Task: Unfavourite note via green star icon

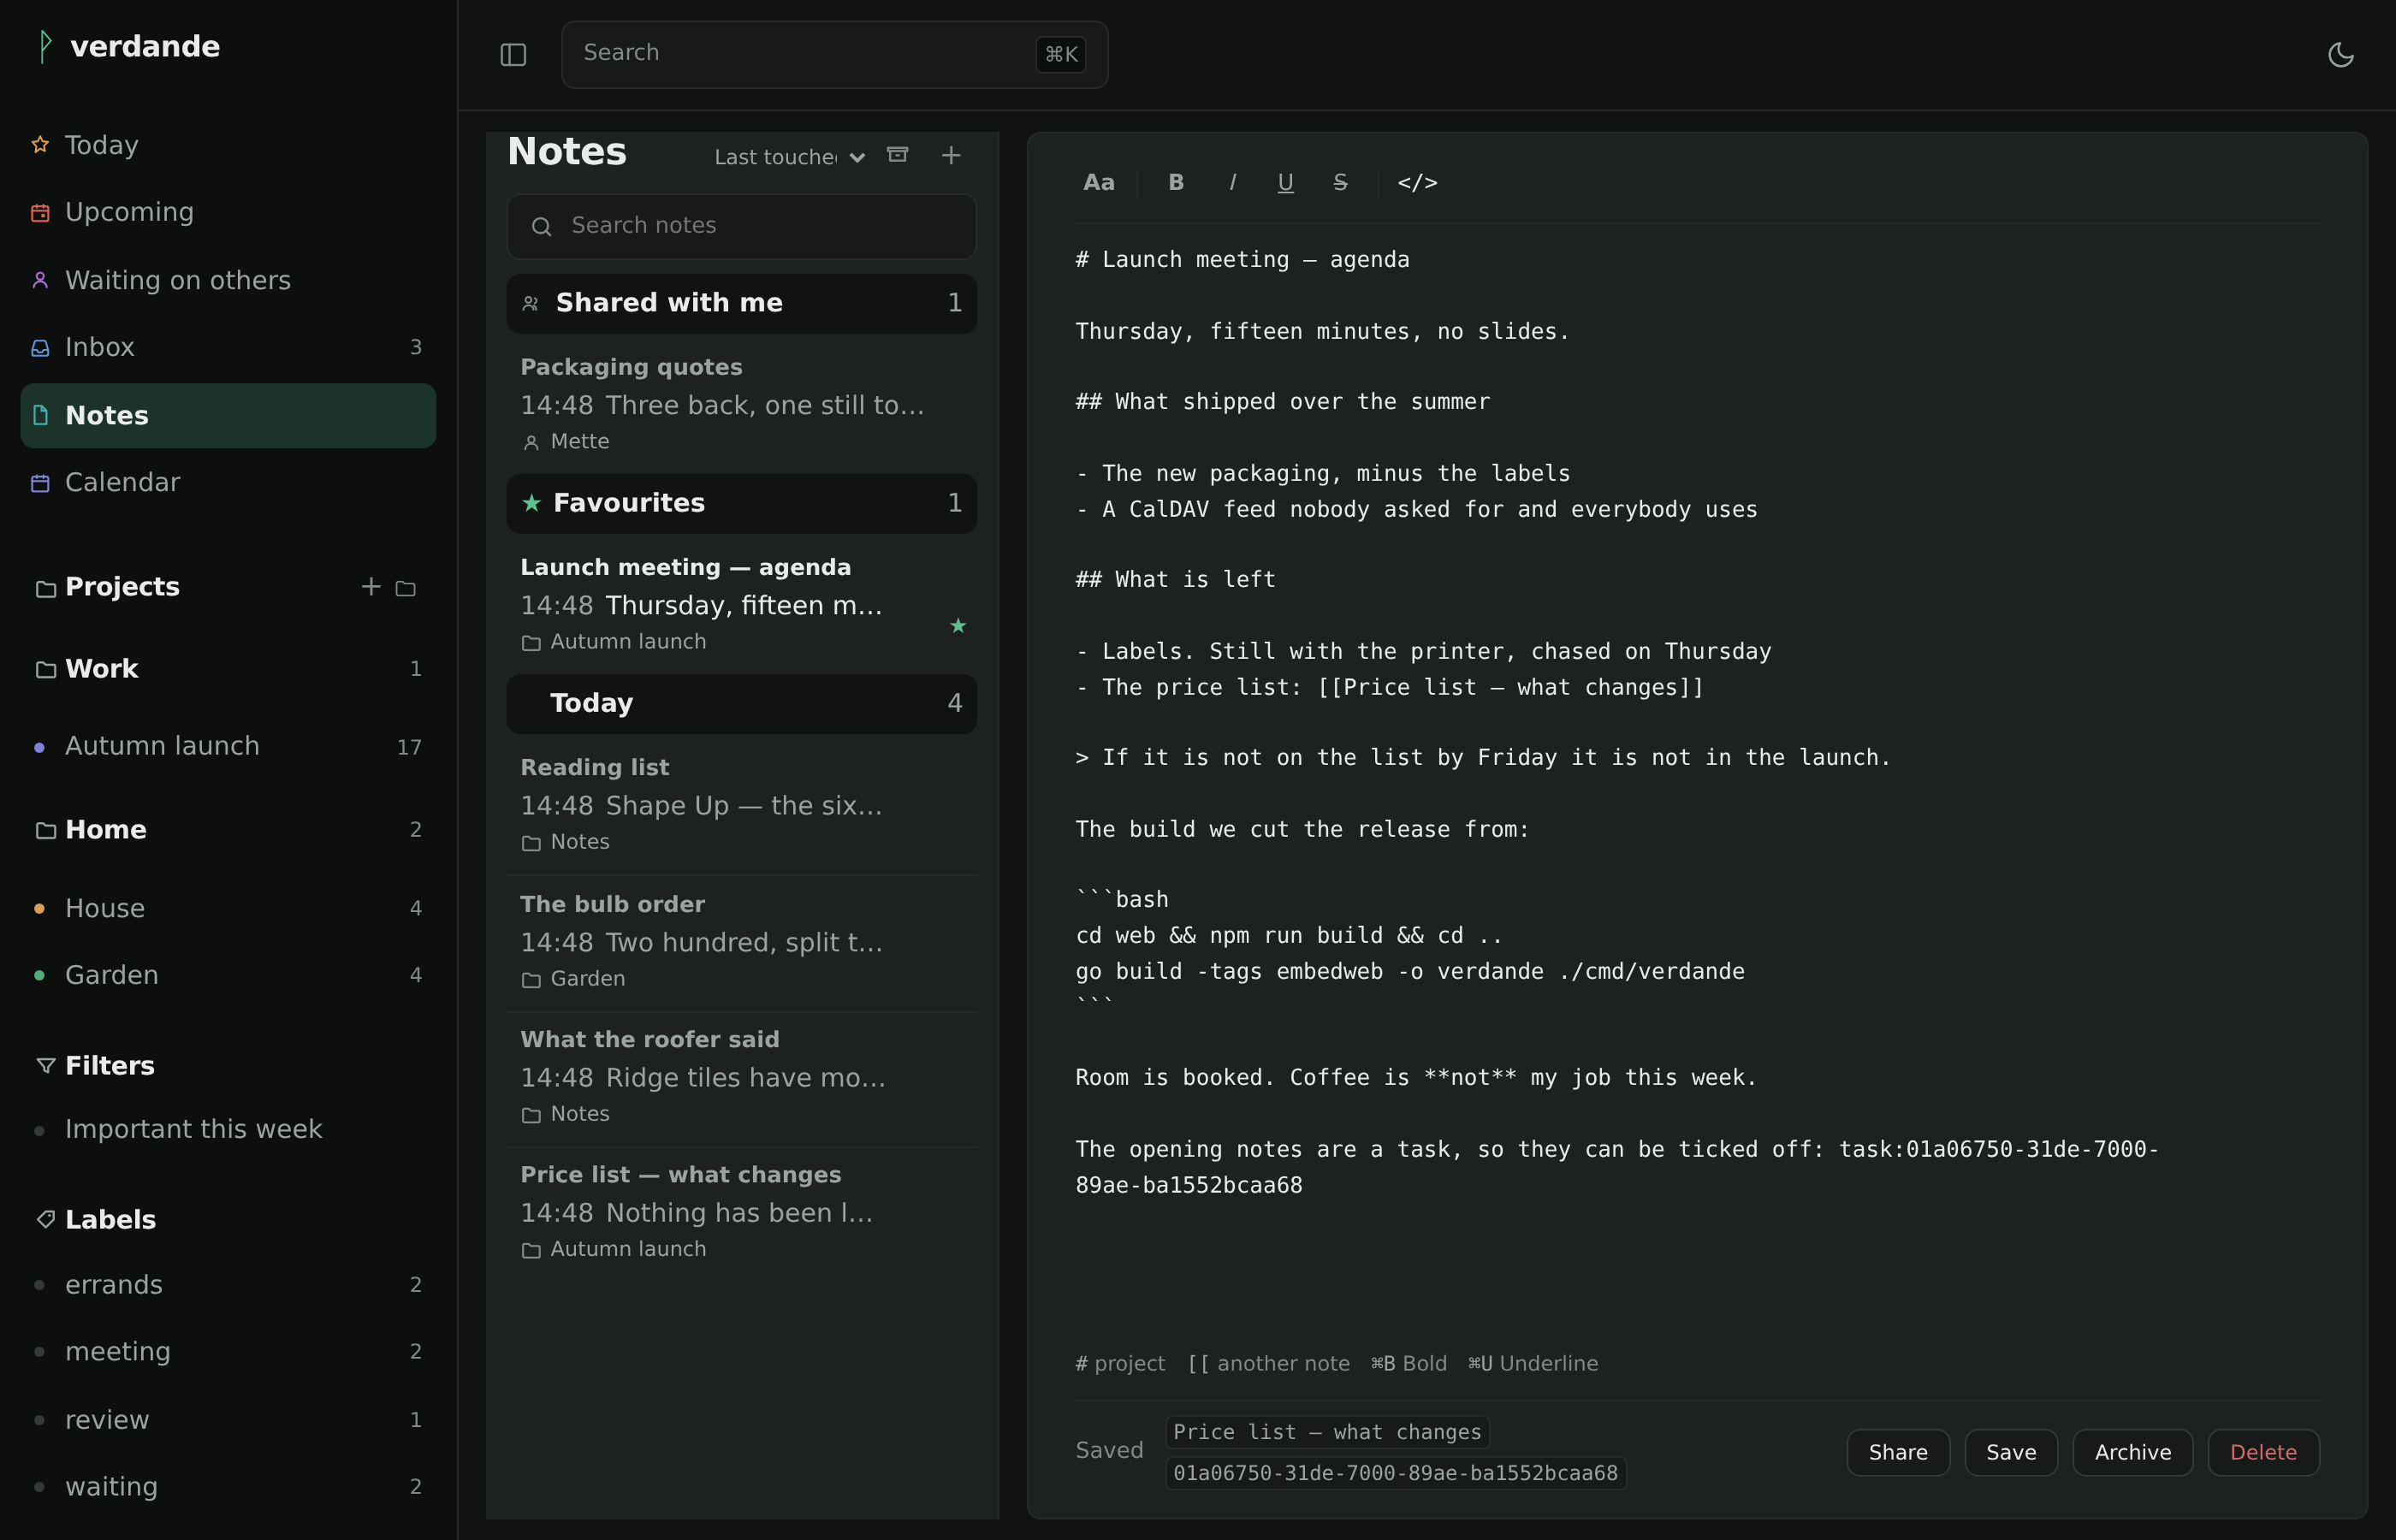Action: (958, 626)
